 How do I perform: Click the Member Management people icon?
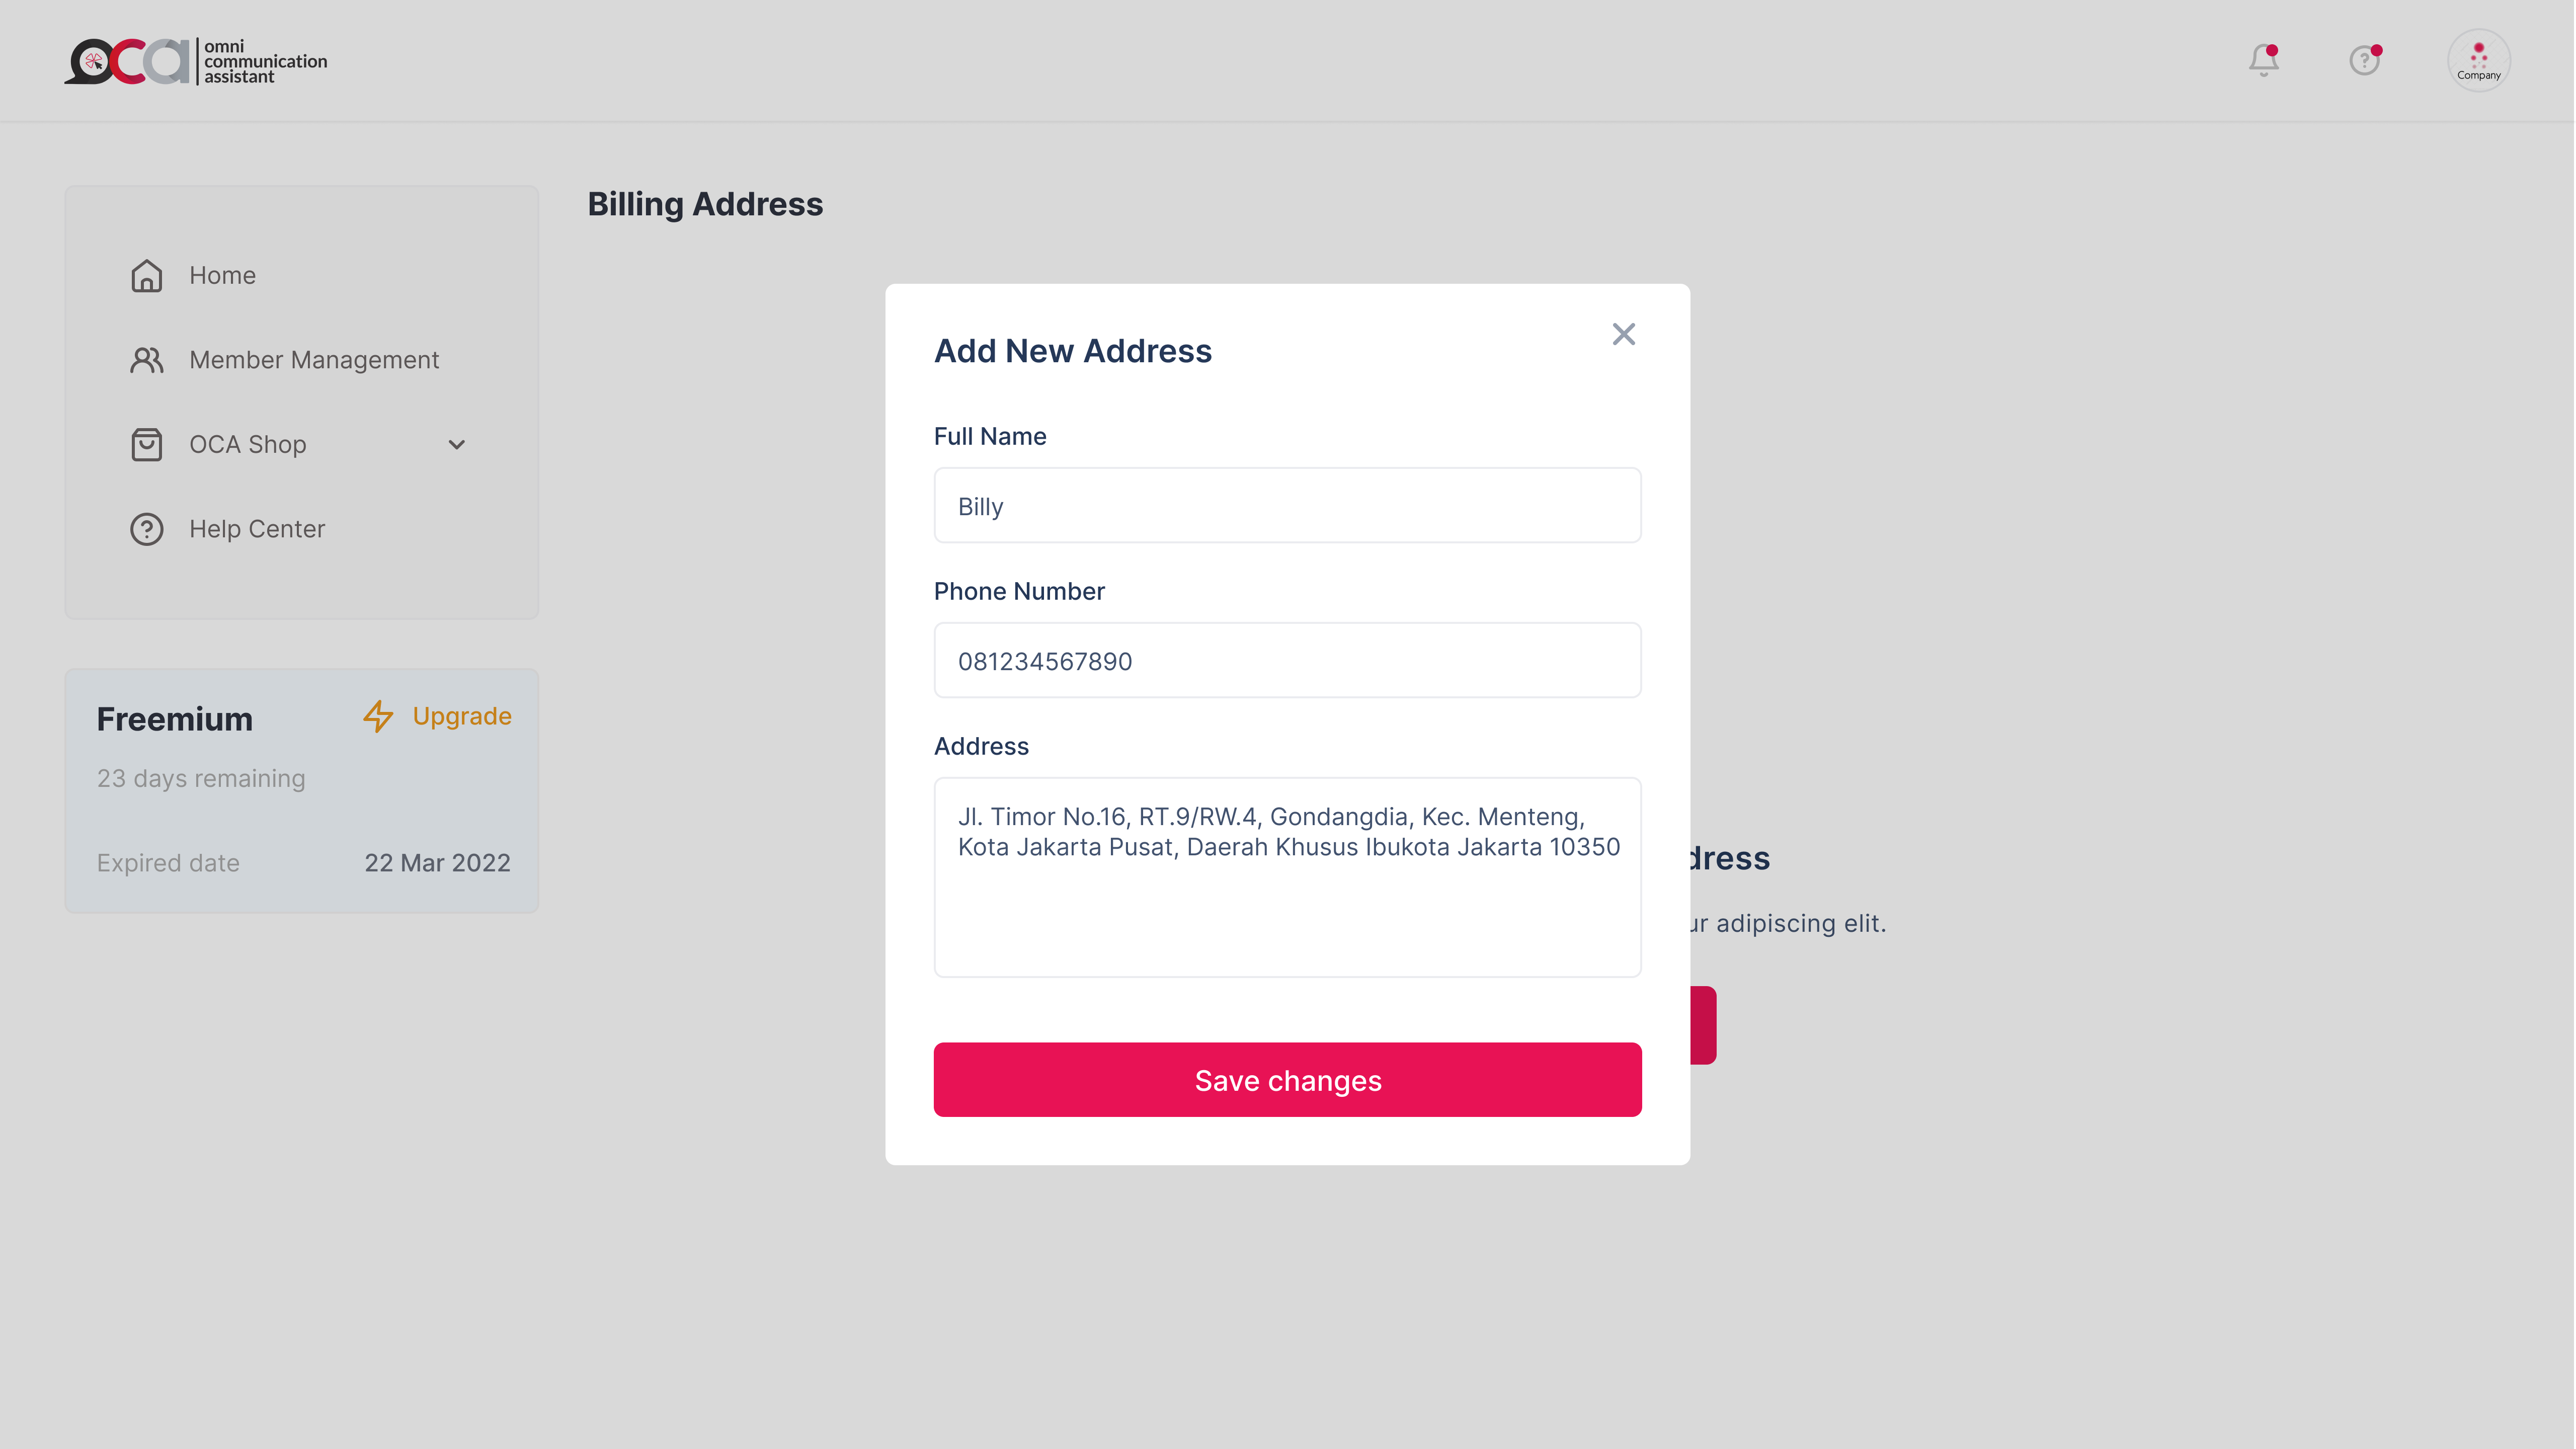pyautogui.click(x=146, y=360)
